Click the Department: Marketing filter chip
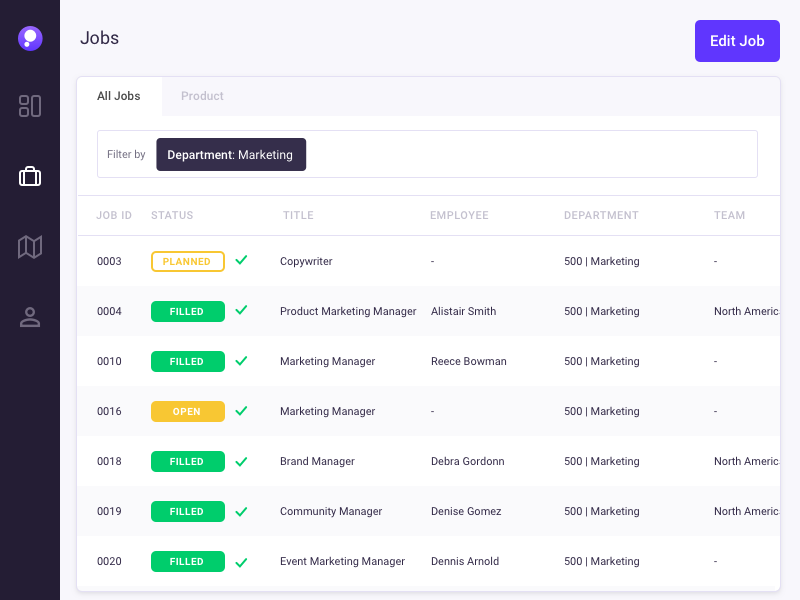The width and height of the screenshot is (800, 600). click(231, 155)
